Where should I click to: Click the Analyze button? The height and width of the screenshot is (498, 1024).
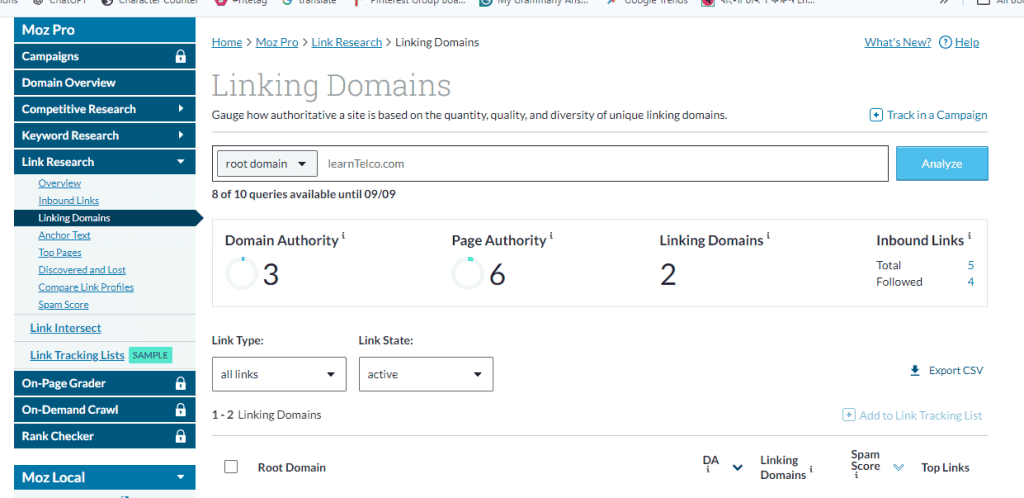tap(942, 164)
